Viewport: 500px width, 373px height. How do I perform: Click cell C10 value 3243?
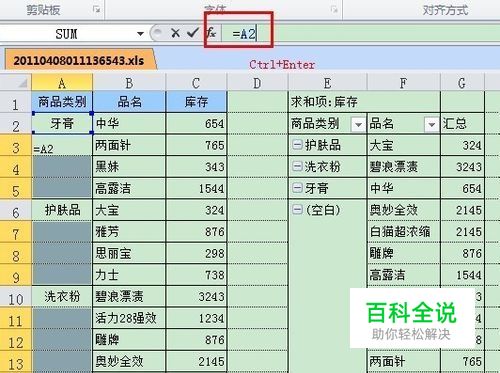[x=196, y=297]
